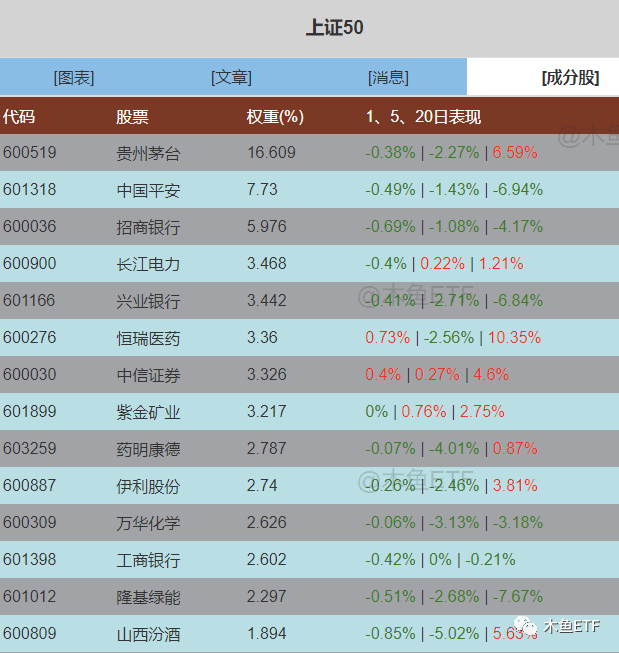Click weight value 2.602

click(267, 560)
